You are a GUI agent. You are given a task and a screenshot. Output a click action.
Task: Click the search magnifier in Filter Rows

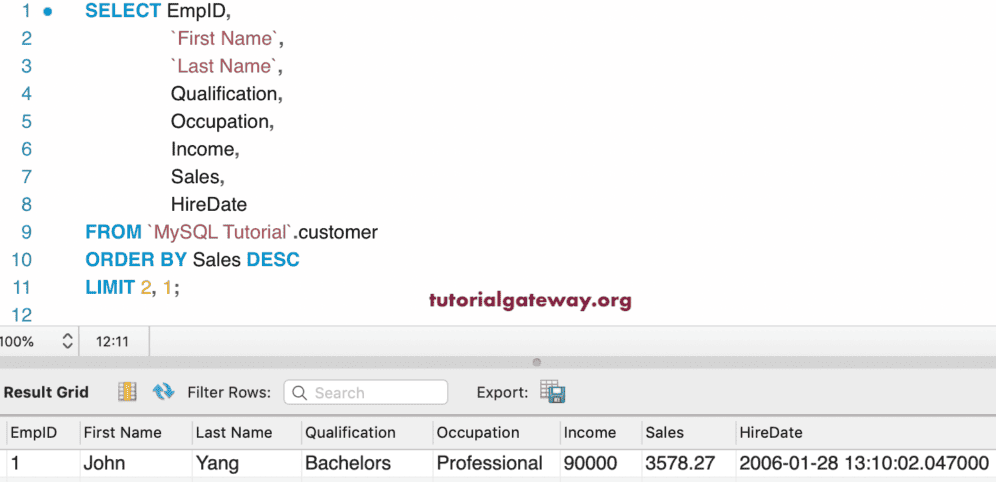point(299,393)
